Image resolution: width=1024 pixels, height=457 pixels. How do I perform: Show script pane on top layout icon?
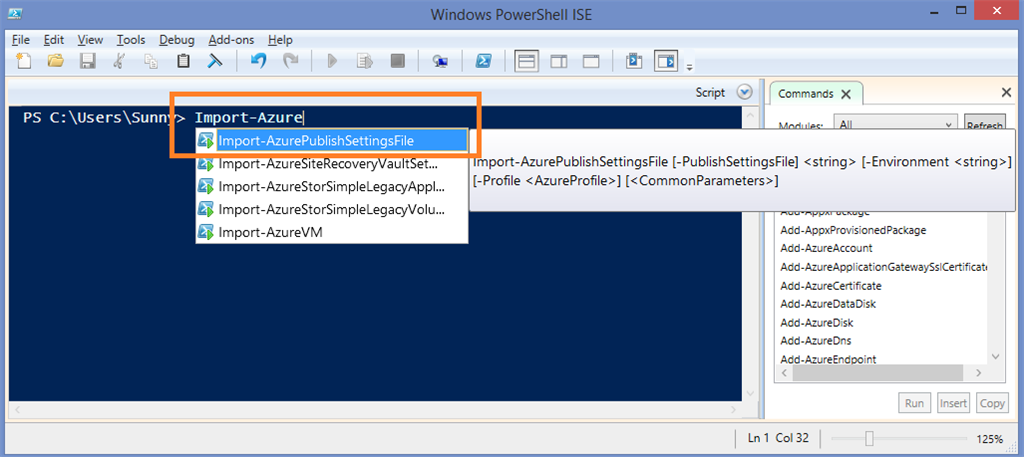pos(526,61)
